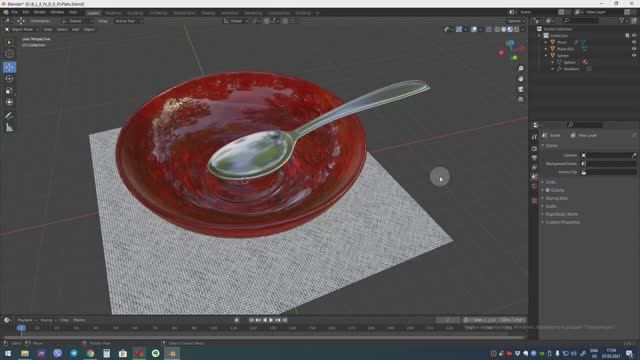Open the Edit menu
The width and height of the screenshot is (640, 360).
pyautogui.click(x=26, y=12)
